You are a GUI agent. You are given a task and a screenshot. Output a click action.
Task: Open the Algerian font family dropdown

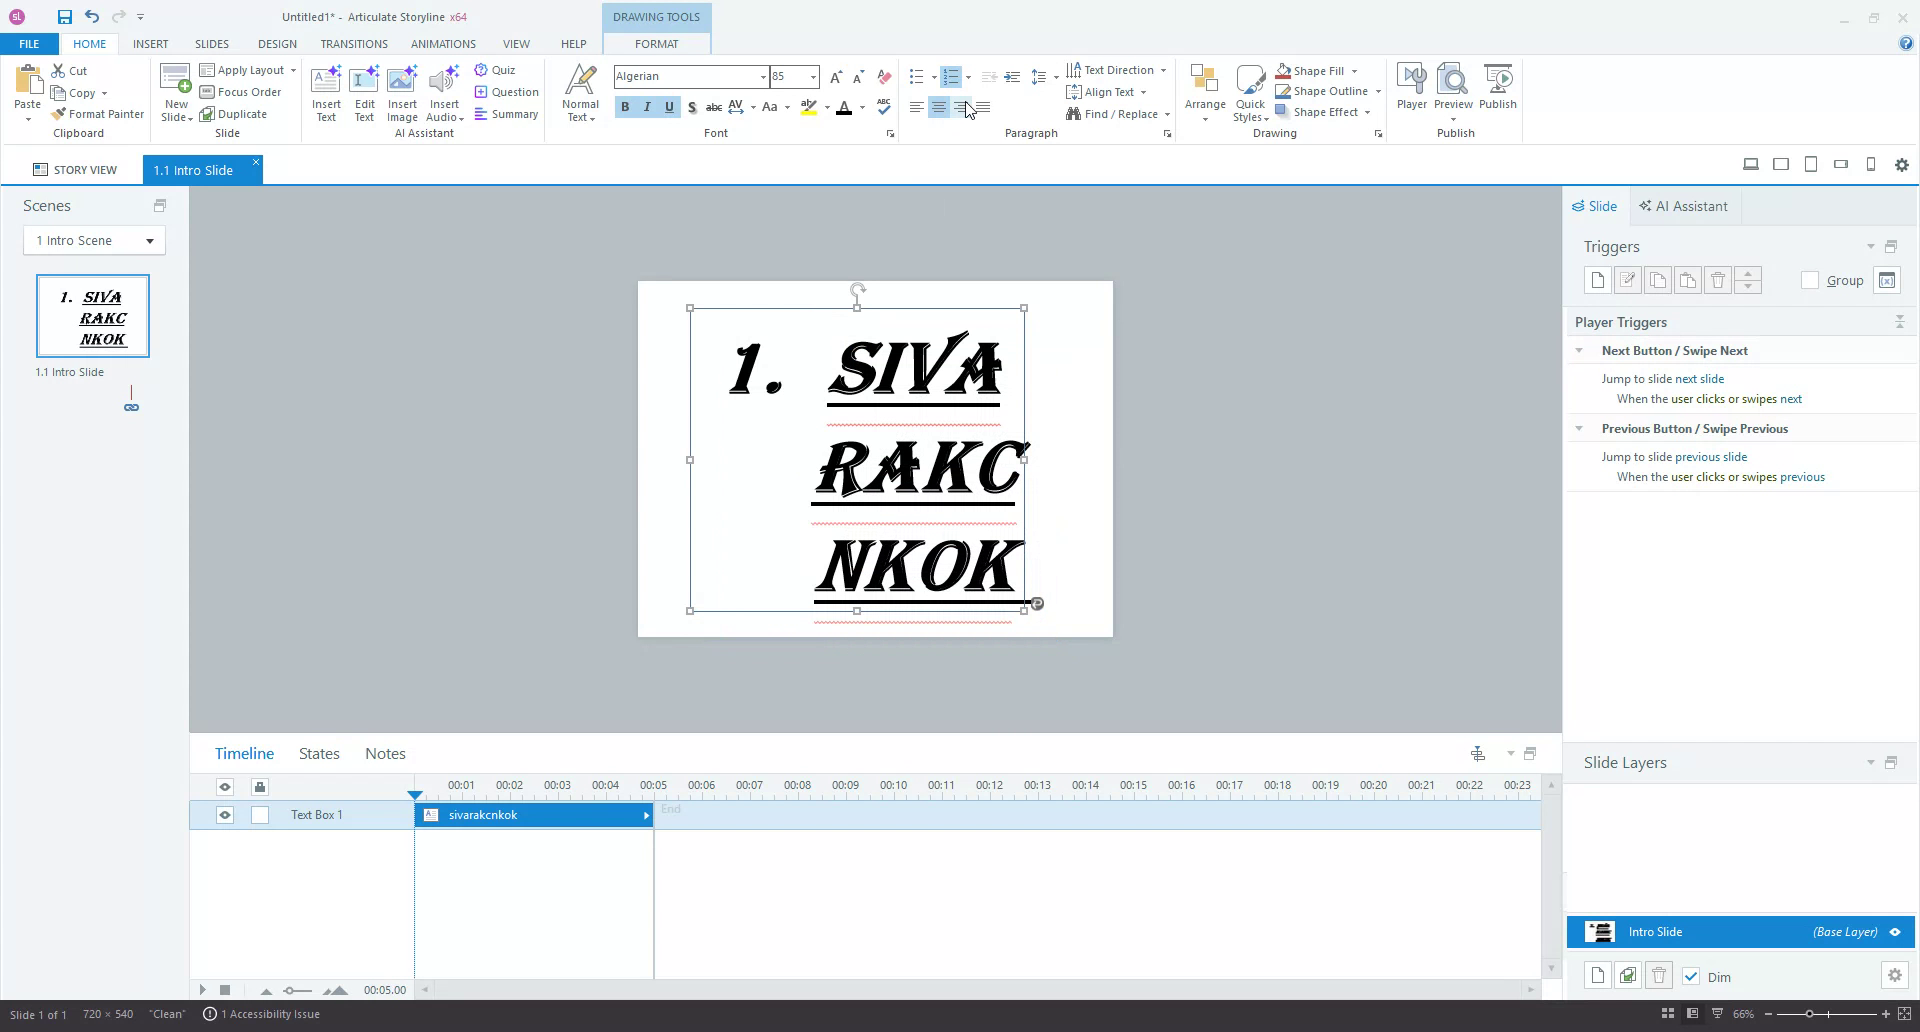pyautogui.click(x=762, y=76)
